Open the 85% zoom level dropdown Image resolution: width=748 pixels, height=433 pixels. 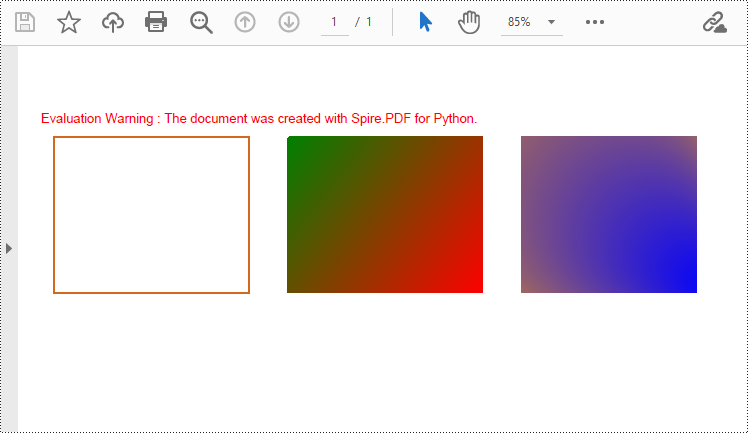click(531, 22)
